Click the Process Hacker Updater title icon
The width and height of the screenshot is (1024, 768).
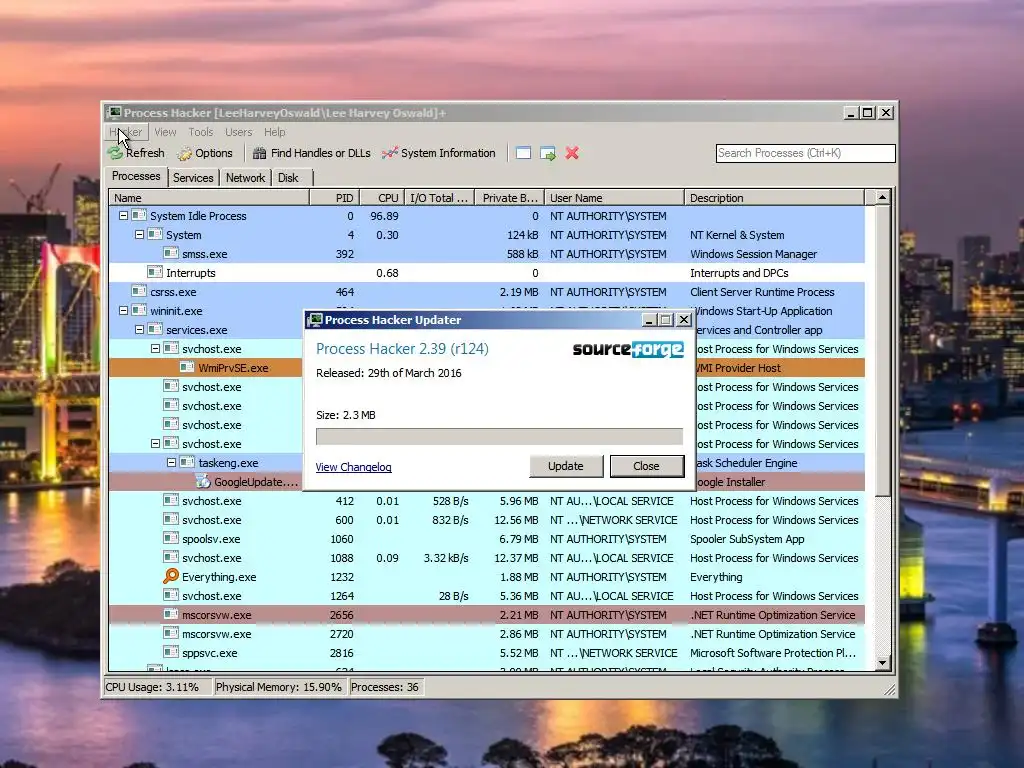tap(315, 320)
